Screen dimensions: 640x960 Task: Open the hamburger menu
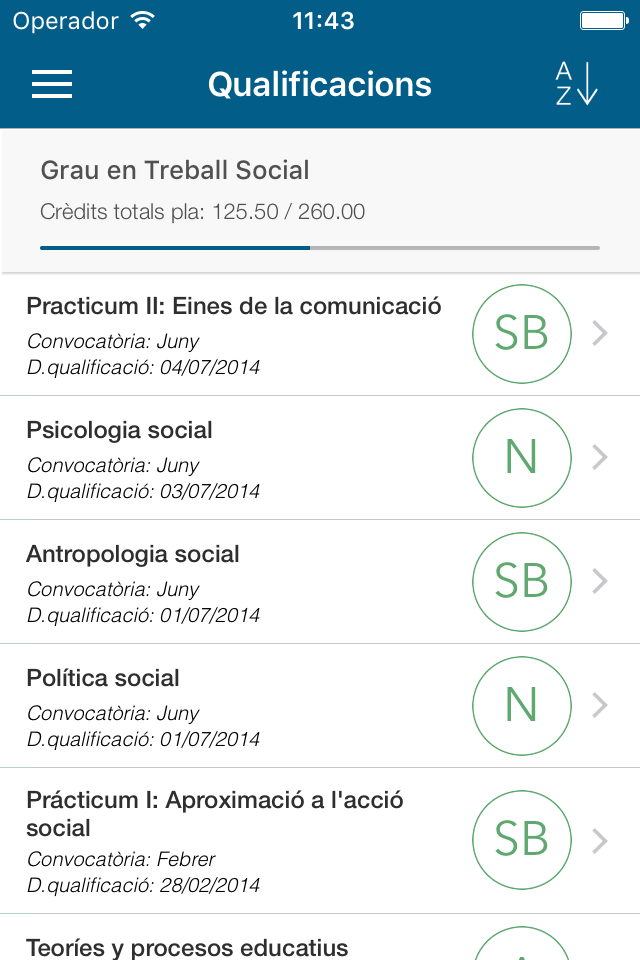coord(52,84)
